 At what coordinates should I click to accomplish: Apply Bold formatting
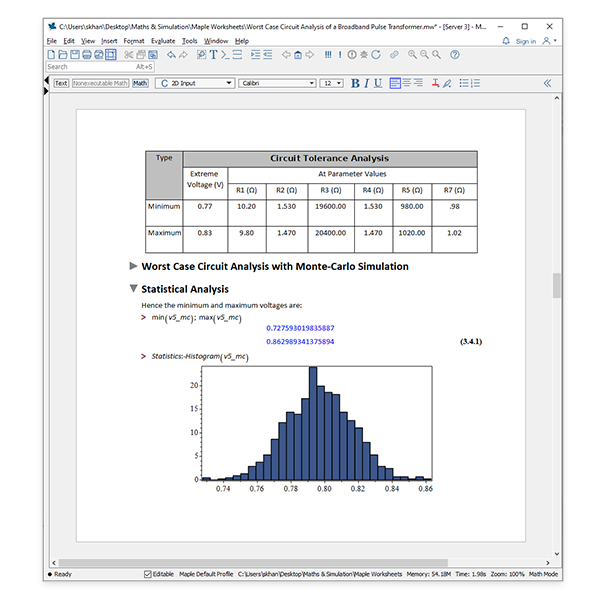click(355, 84)
